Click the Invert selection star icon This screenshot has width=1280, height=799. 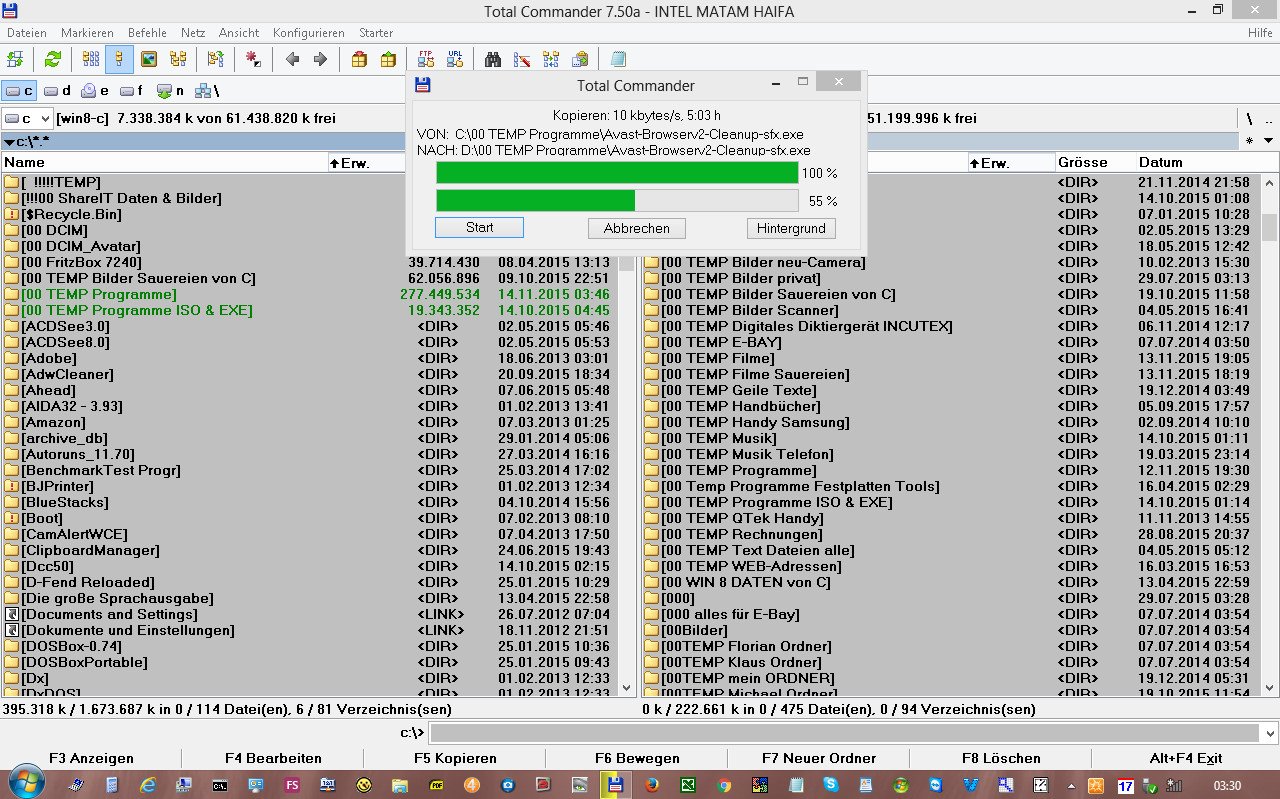(x=254, y=59)
